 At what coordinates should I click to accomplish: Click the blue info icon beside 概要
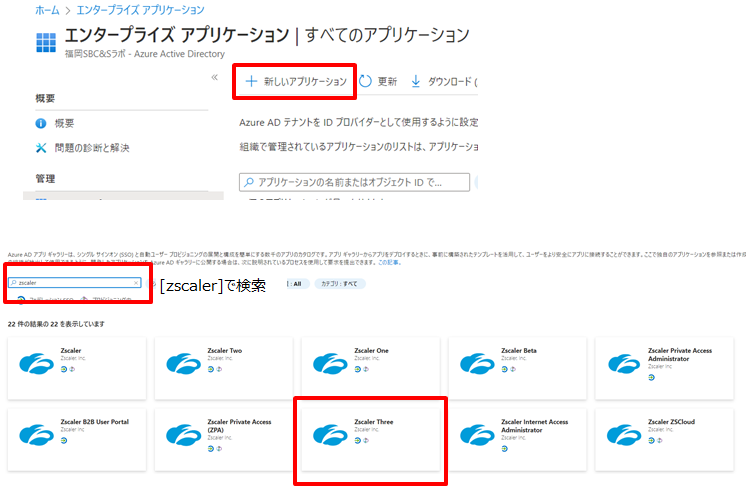(x=41, y=124)
